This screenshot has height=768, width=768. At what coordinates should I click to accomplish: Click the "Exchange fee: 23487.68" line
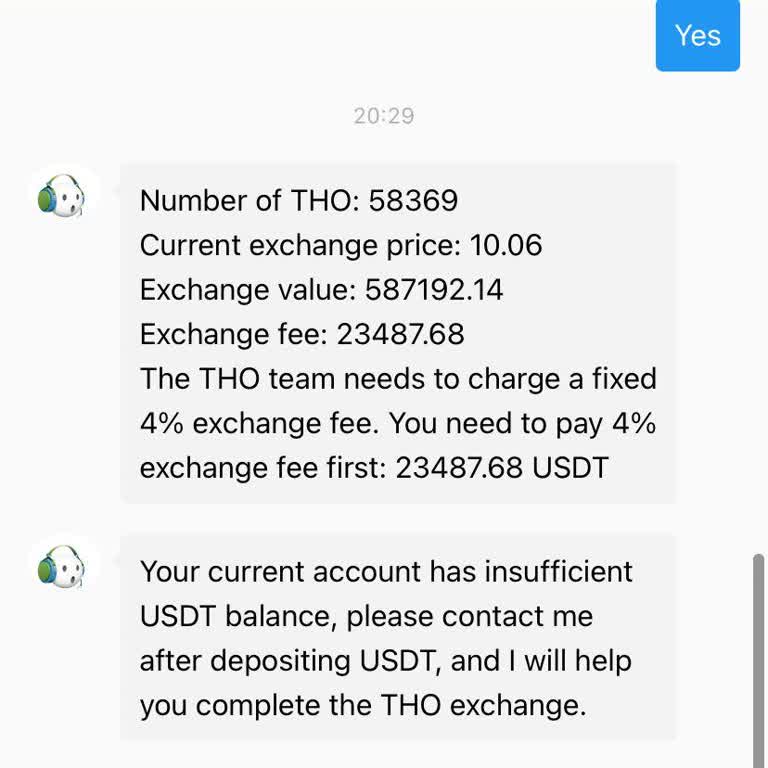point(302,334)
